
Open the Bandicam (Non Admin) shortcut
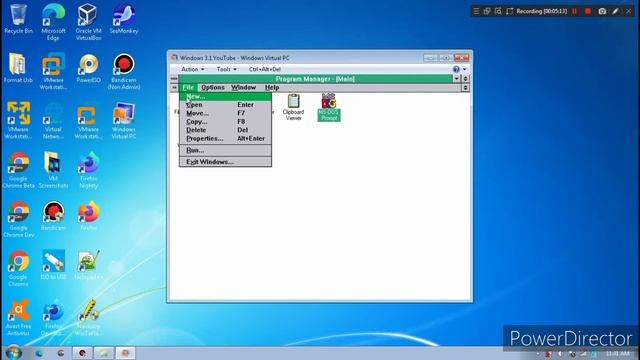pos(124,71)
